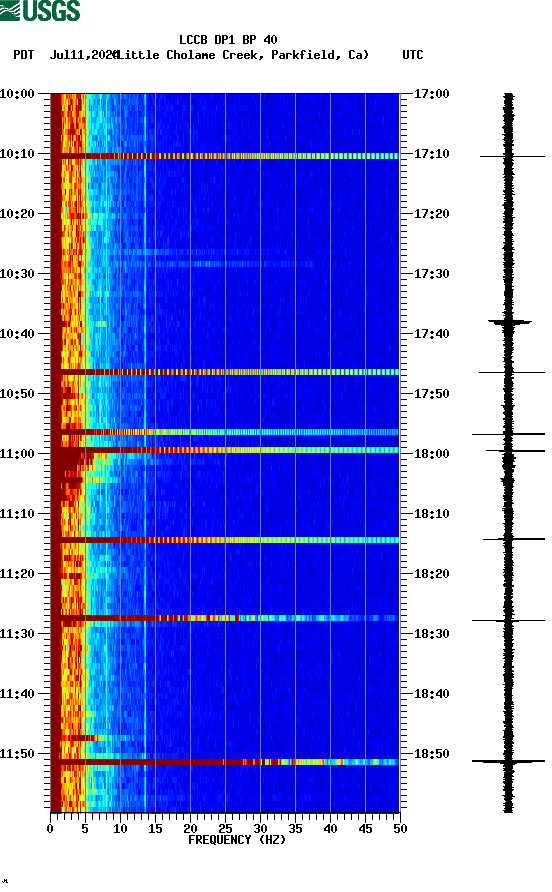Click the 11:50 PDT time label
The height and width of the screenshot is (892, 552).
pos(17,754)
